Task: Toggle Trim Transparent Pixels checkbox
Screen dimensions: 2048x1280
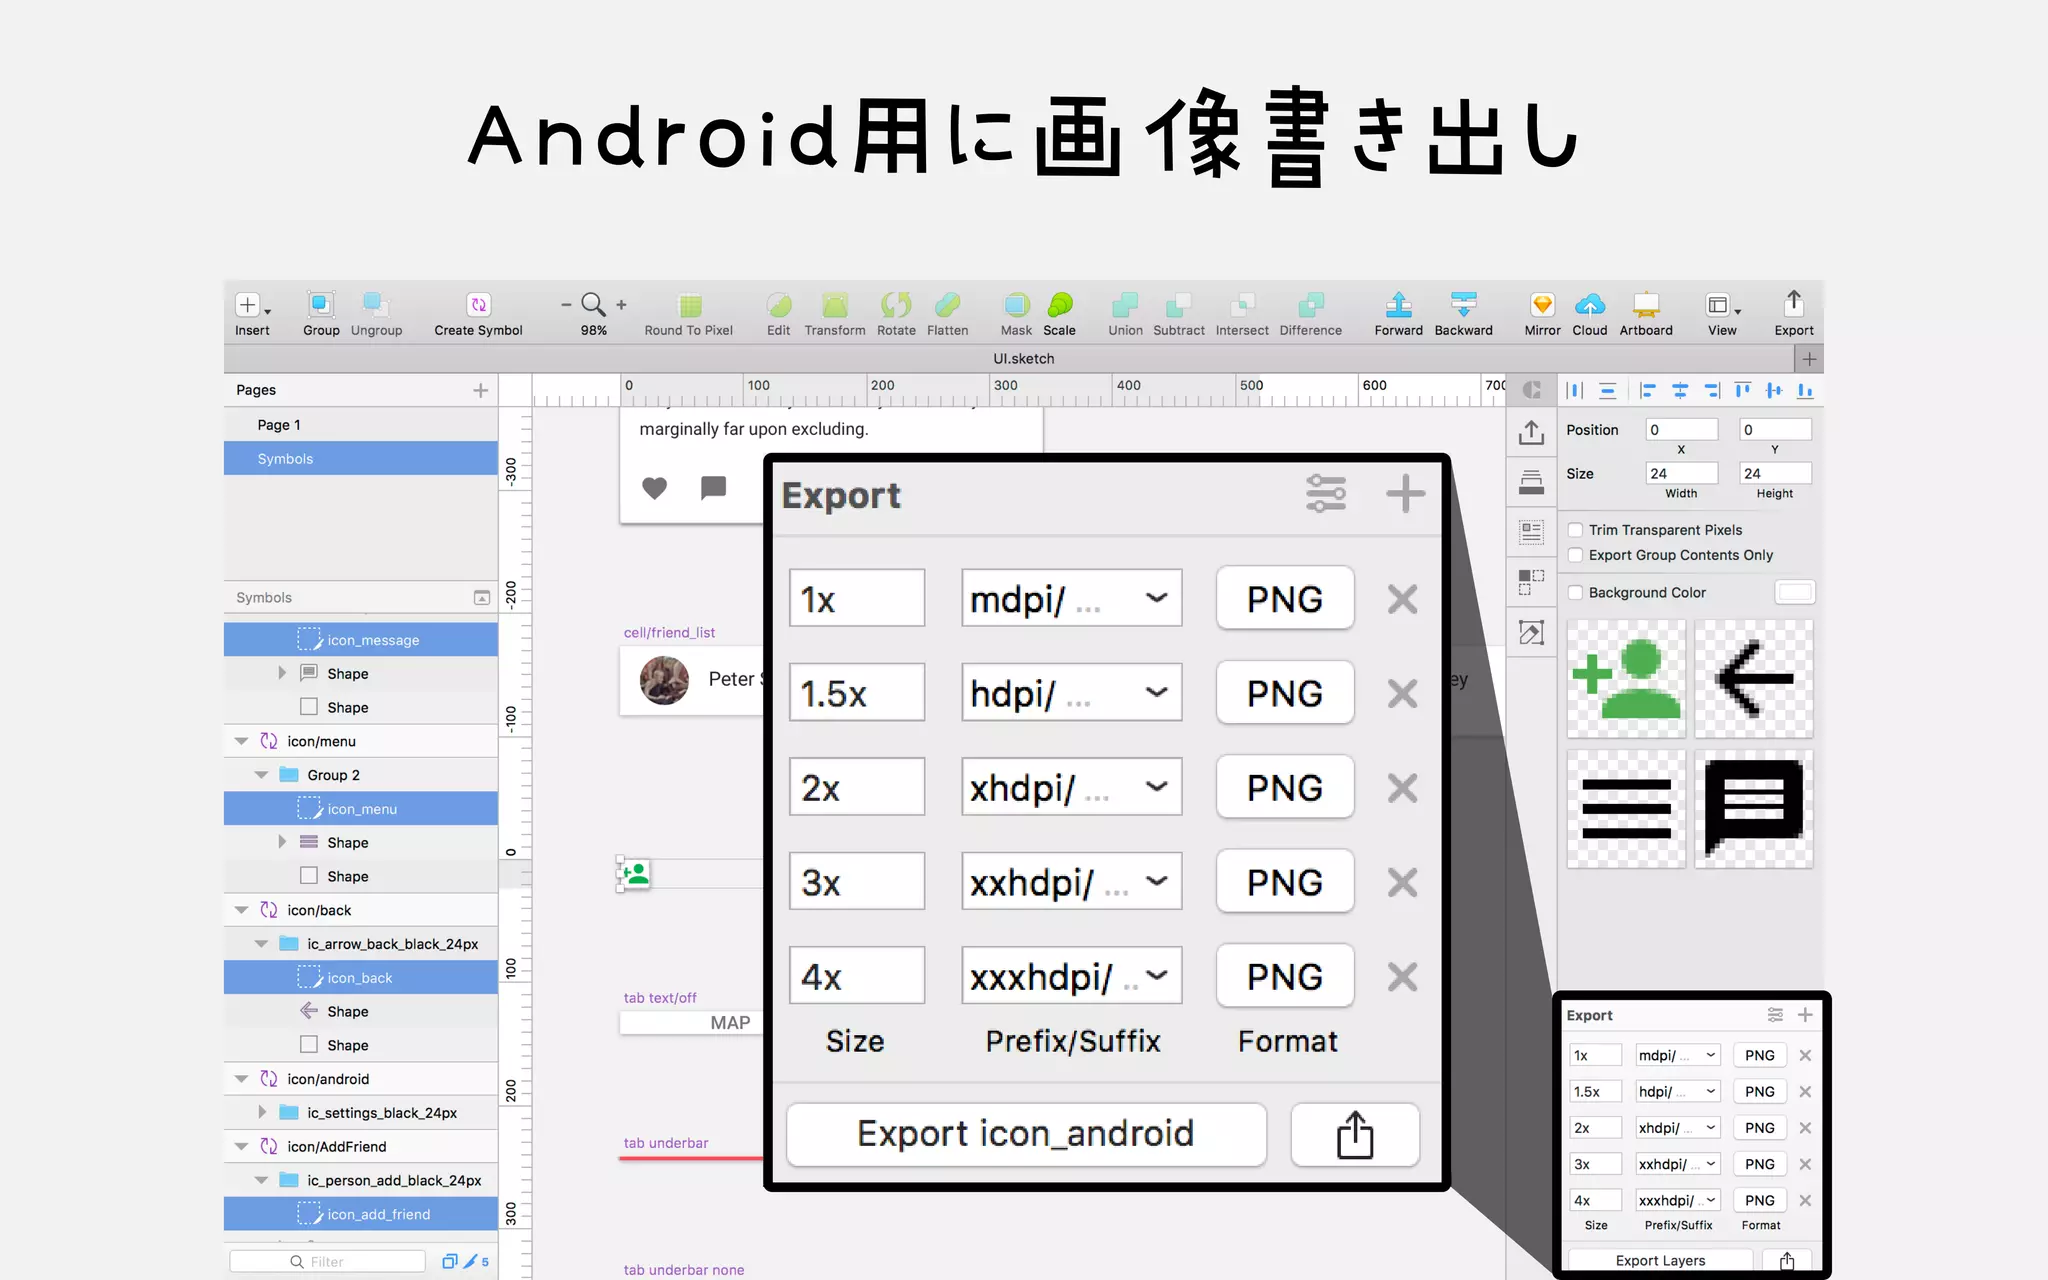Action: click(x=1576, y=530)
